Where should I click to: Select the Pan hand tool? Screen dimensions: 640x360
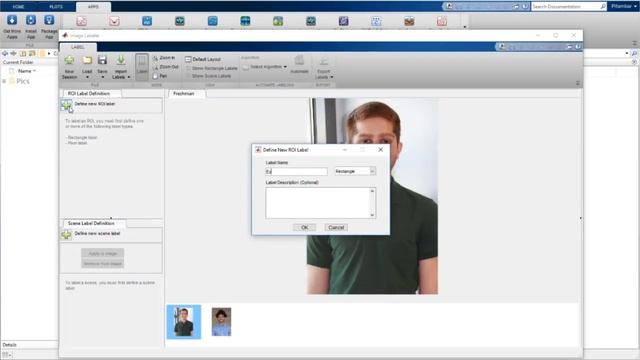tap(160, 76)
